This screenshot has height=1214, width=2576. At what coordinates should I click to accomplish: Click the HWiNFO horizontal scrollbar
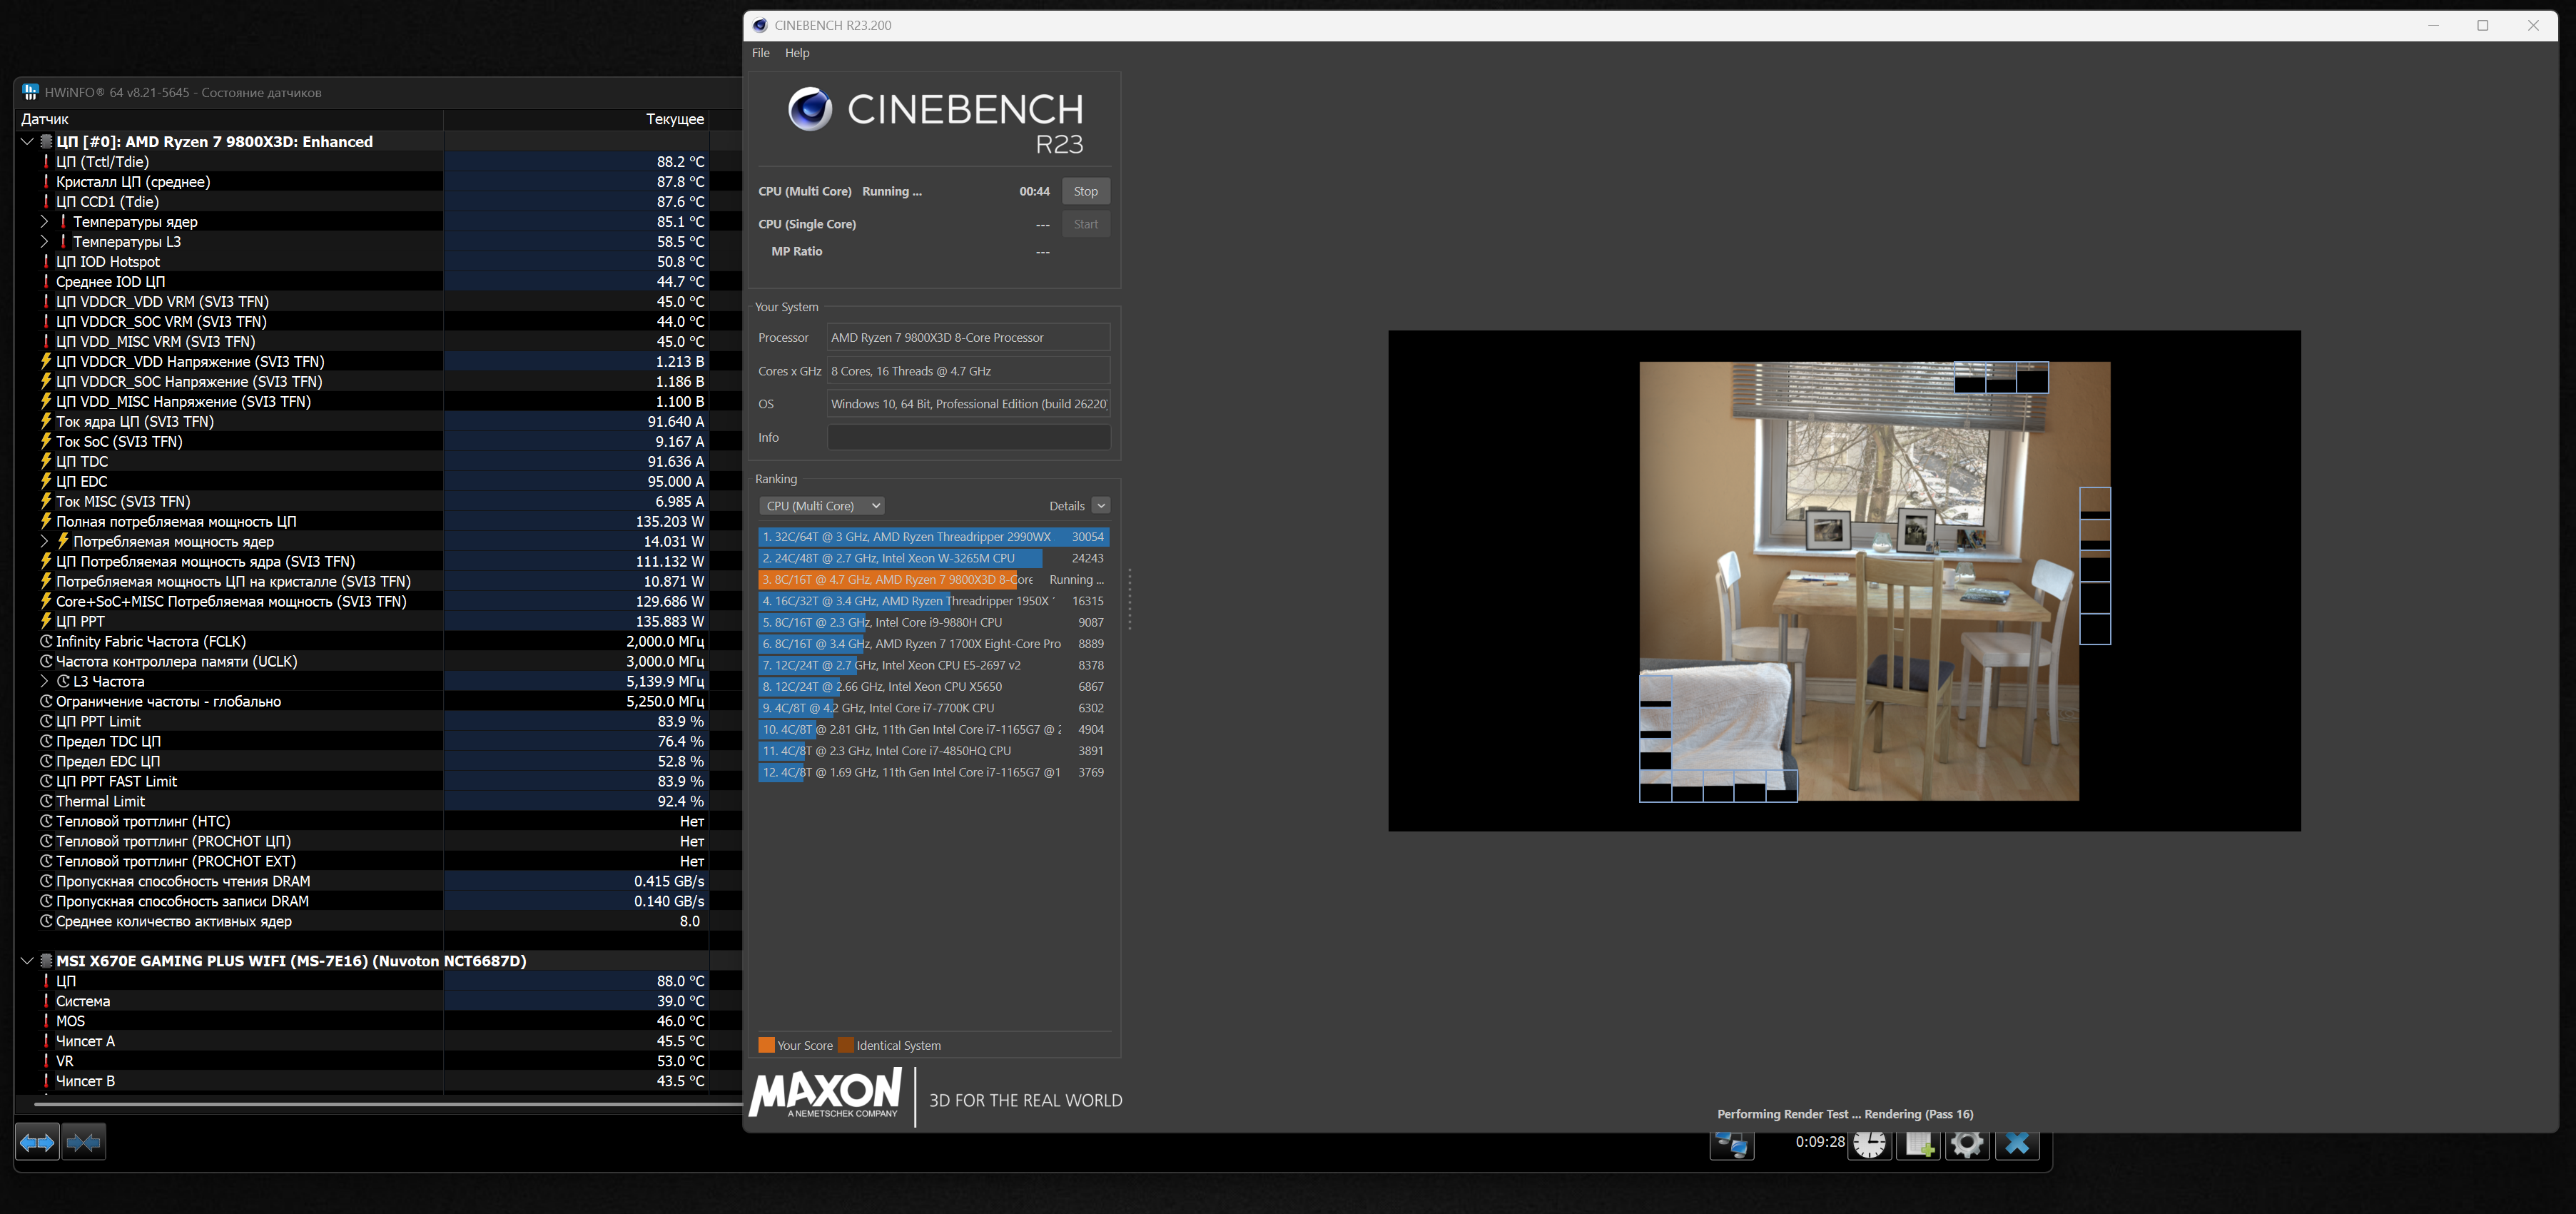click(x=388, y=1104)
